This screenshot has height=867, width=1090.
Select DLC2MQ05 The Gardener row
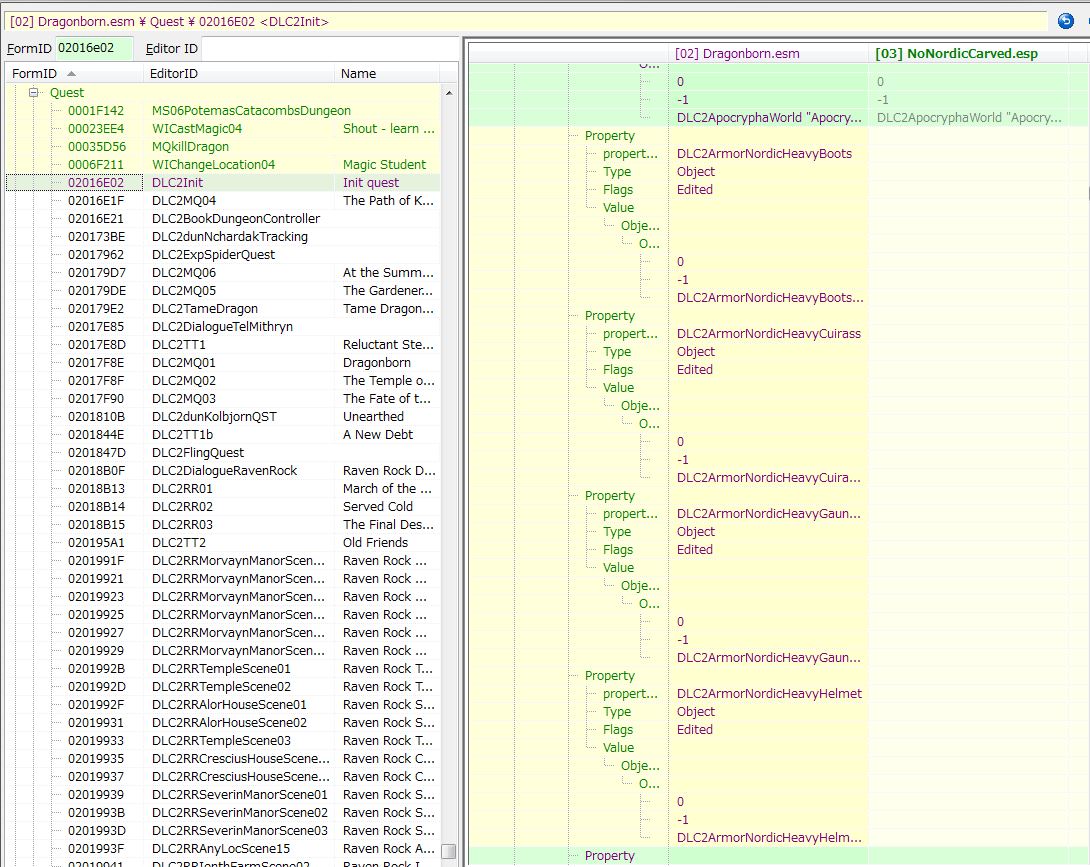(x=223, y=291)
